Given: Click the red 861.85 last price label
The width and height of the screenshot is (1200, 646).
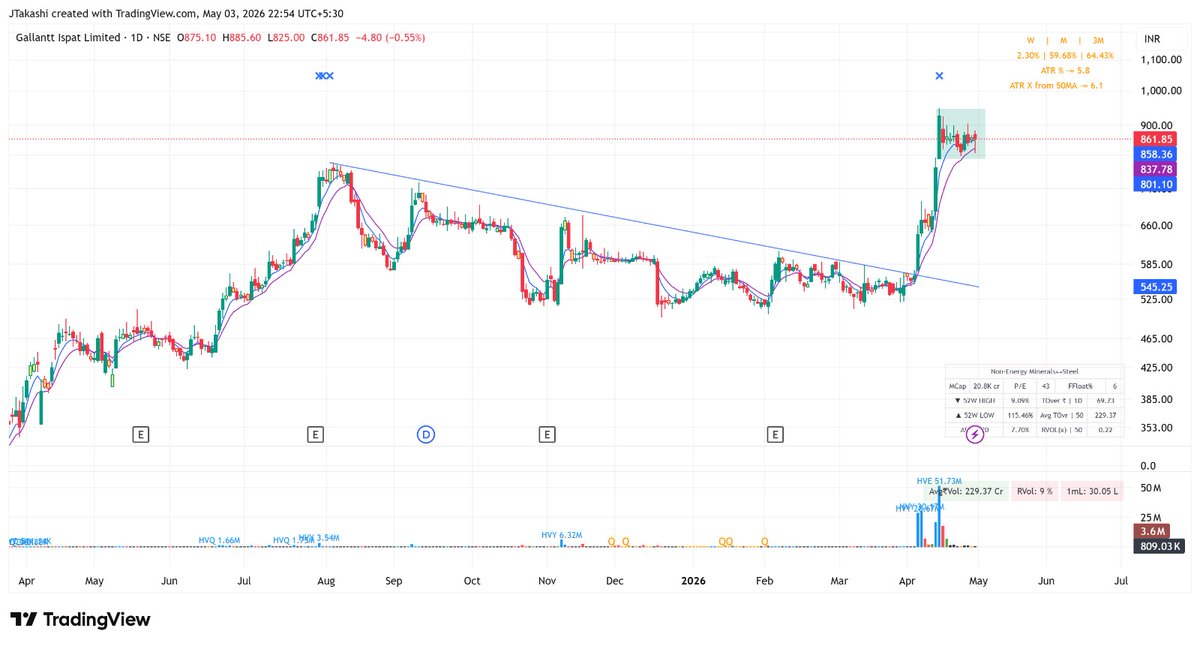Looking at the screenshot, I should click(x=1155, y=139).
